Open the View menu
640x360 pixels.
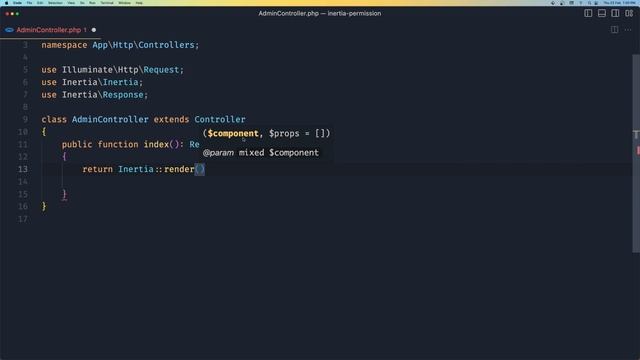pos(71,3)
